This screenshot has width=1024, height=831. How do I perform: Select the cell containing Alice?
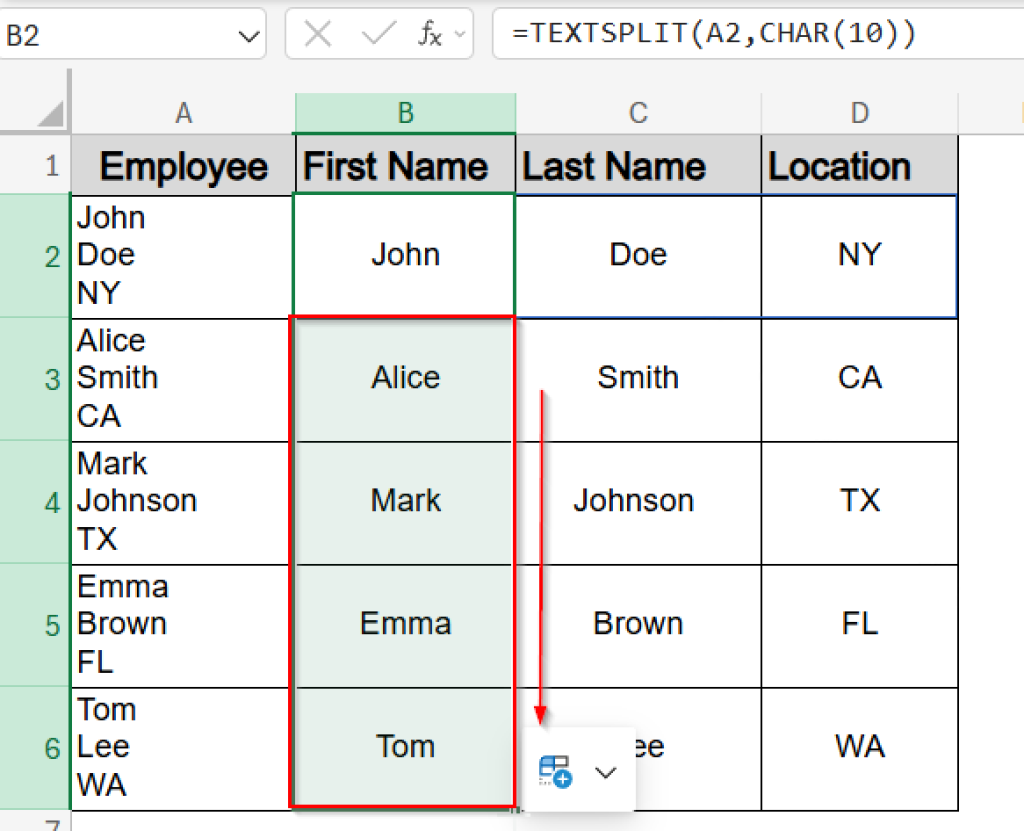(404, 378)
